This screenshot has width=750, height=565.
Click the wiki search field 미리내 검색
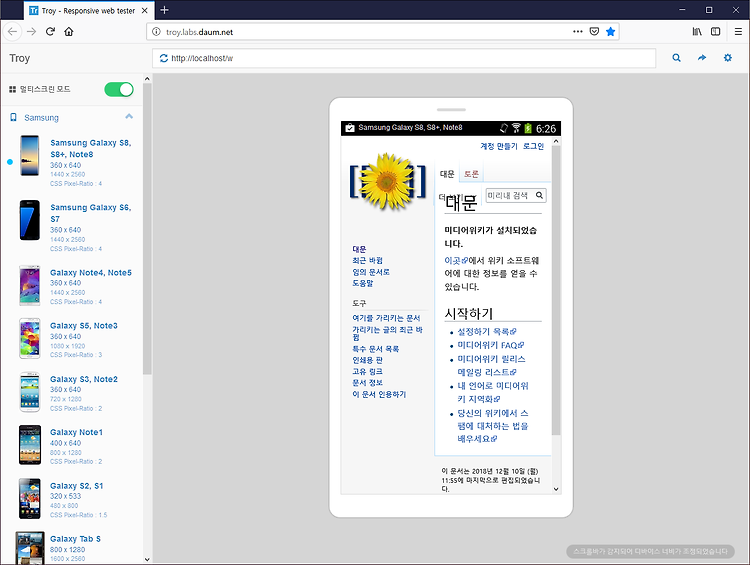point(509,195)
